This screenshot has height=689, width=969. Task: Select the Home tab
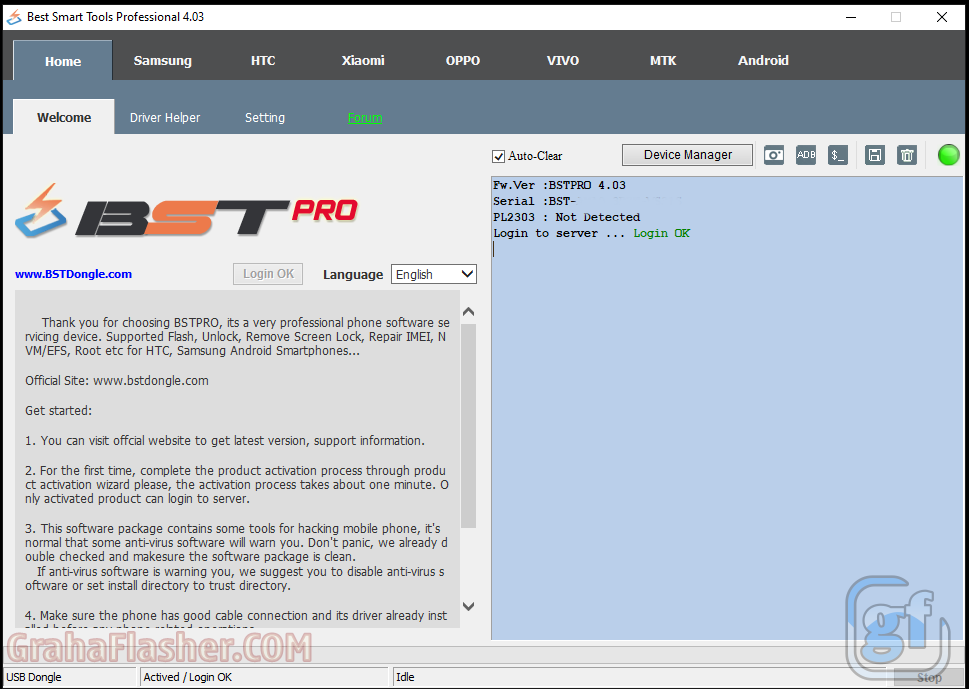[x=63, y=61]
